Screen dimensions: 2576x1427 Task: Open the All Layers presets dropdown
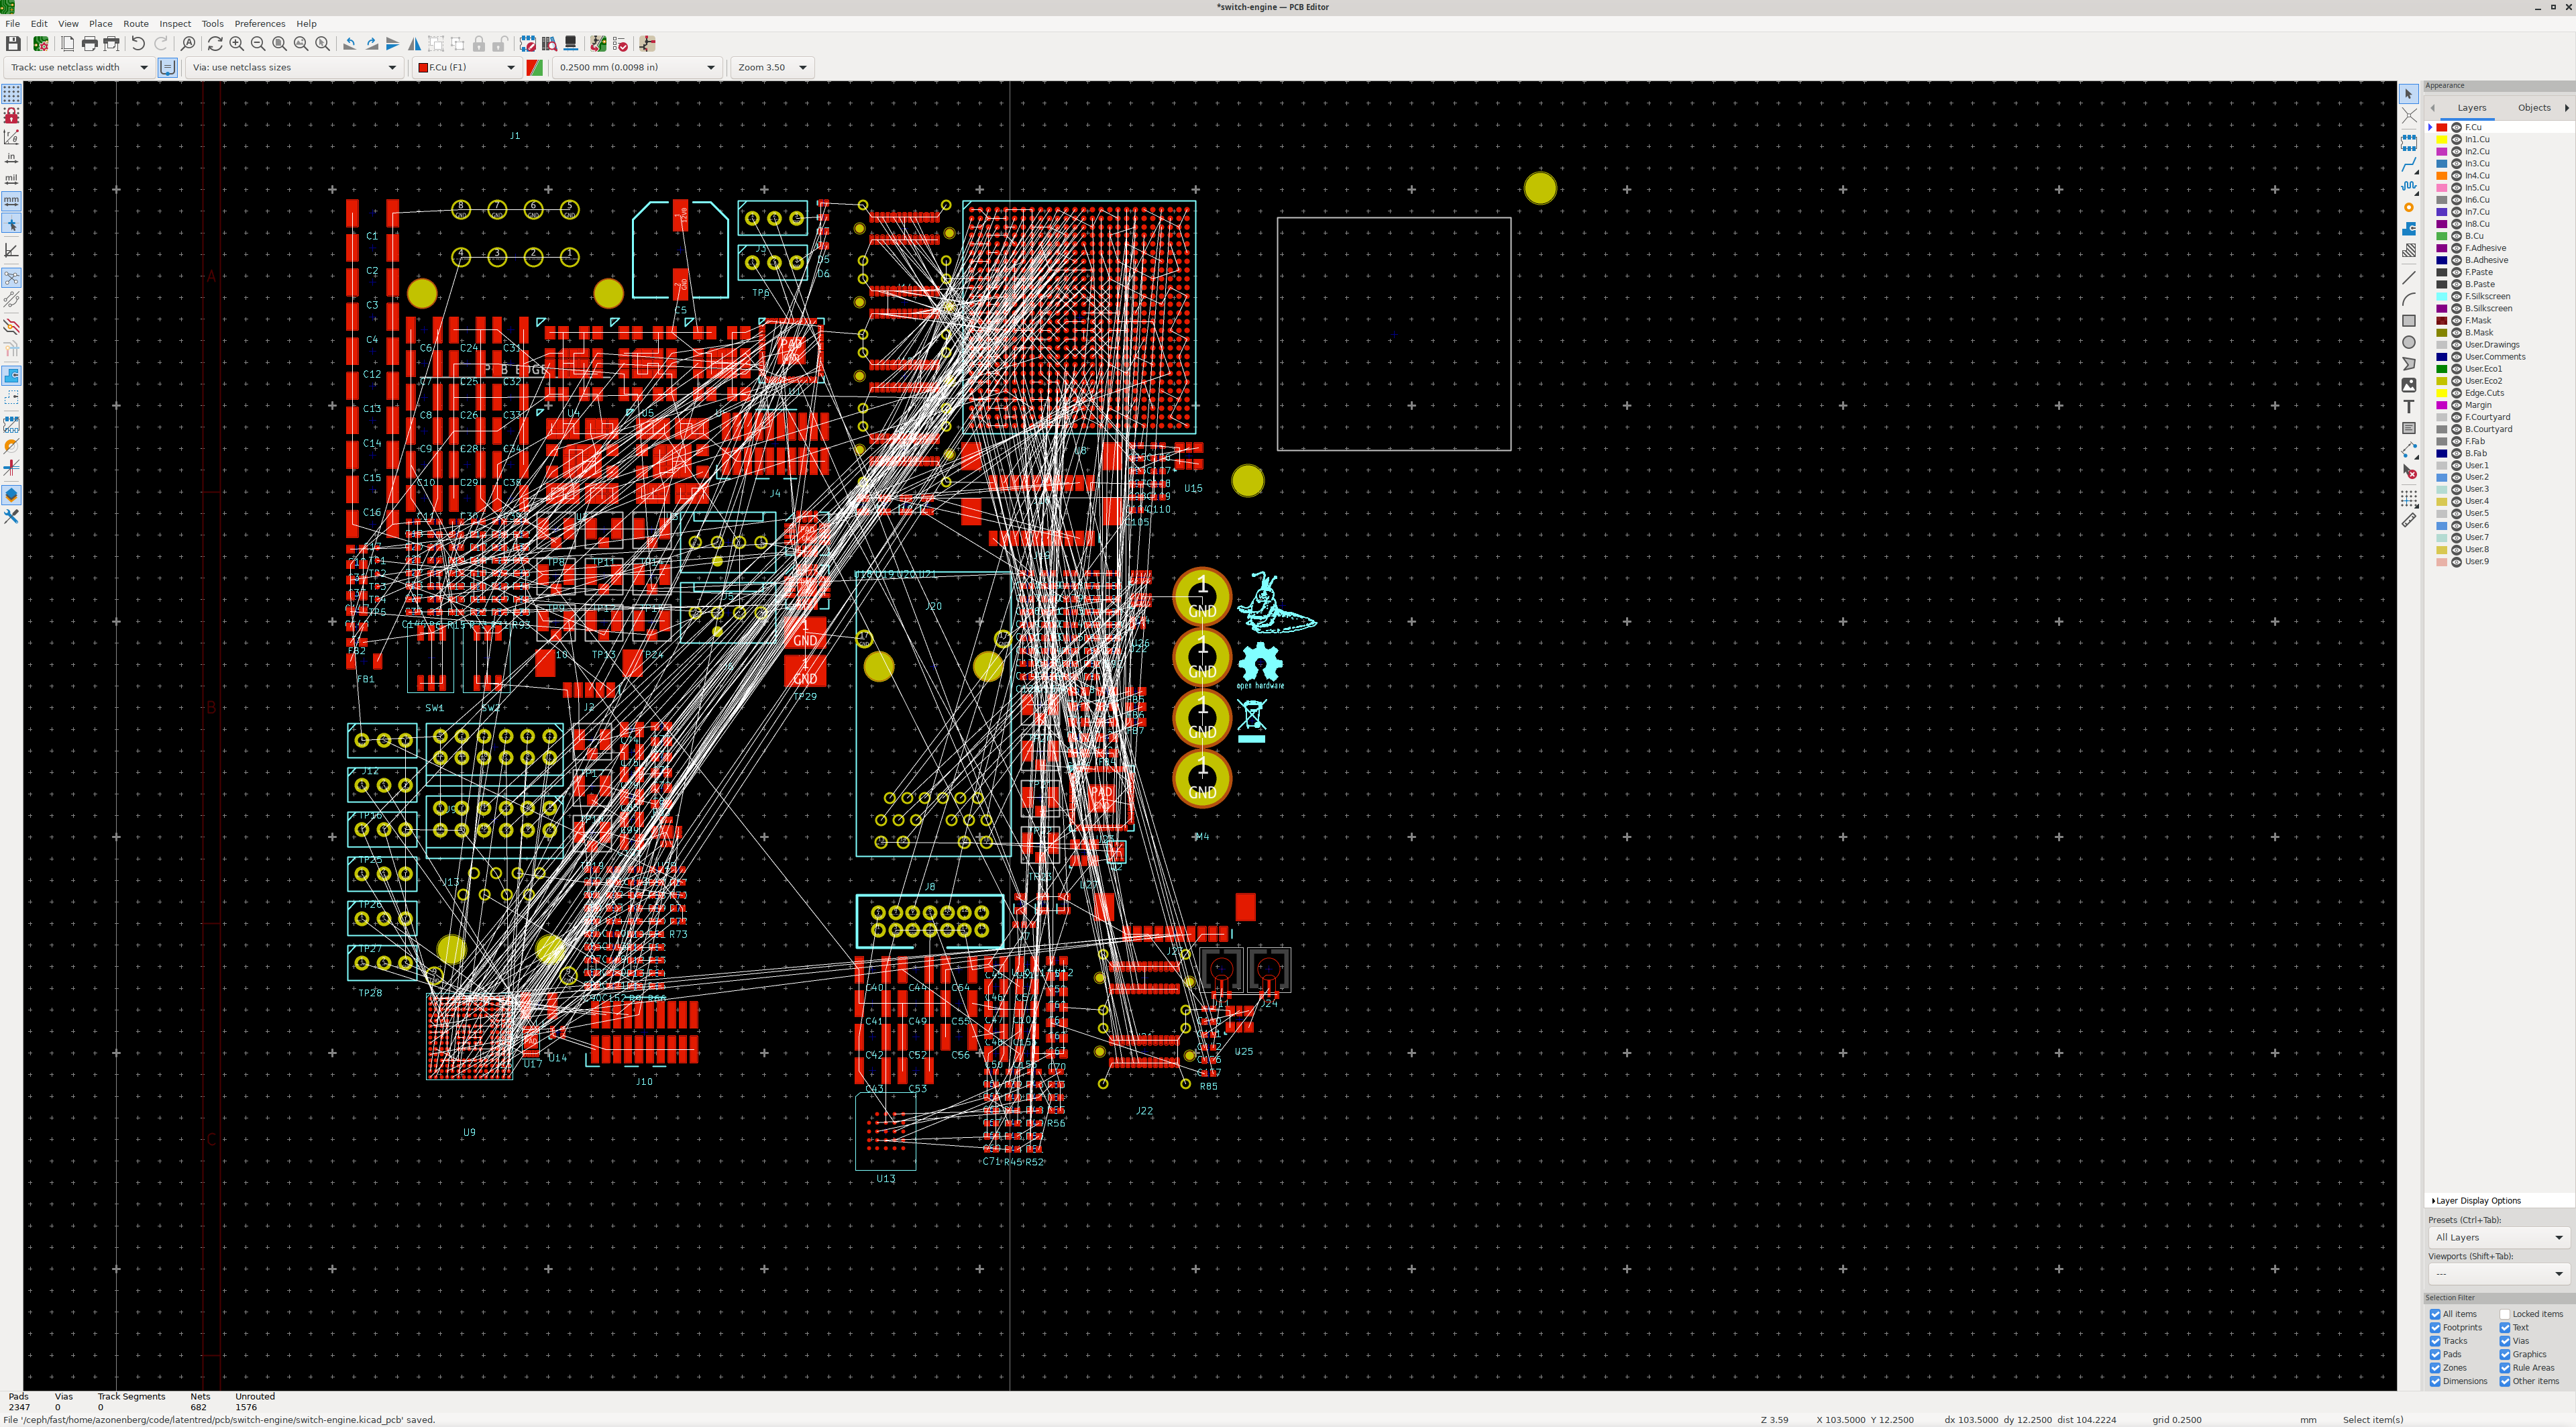coord(2498,1238)
